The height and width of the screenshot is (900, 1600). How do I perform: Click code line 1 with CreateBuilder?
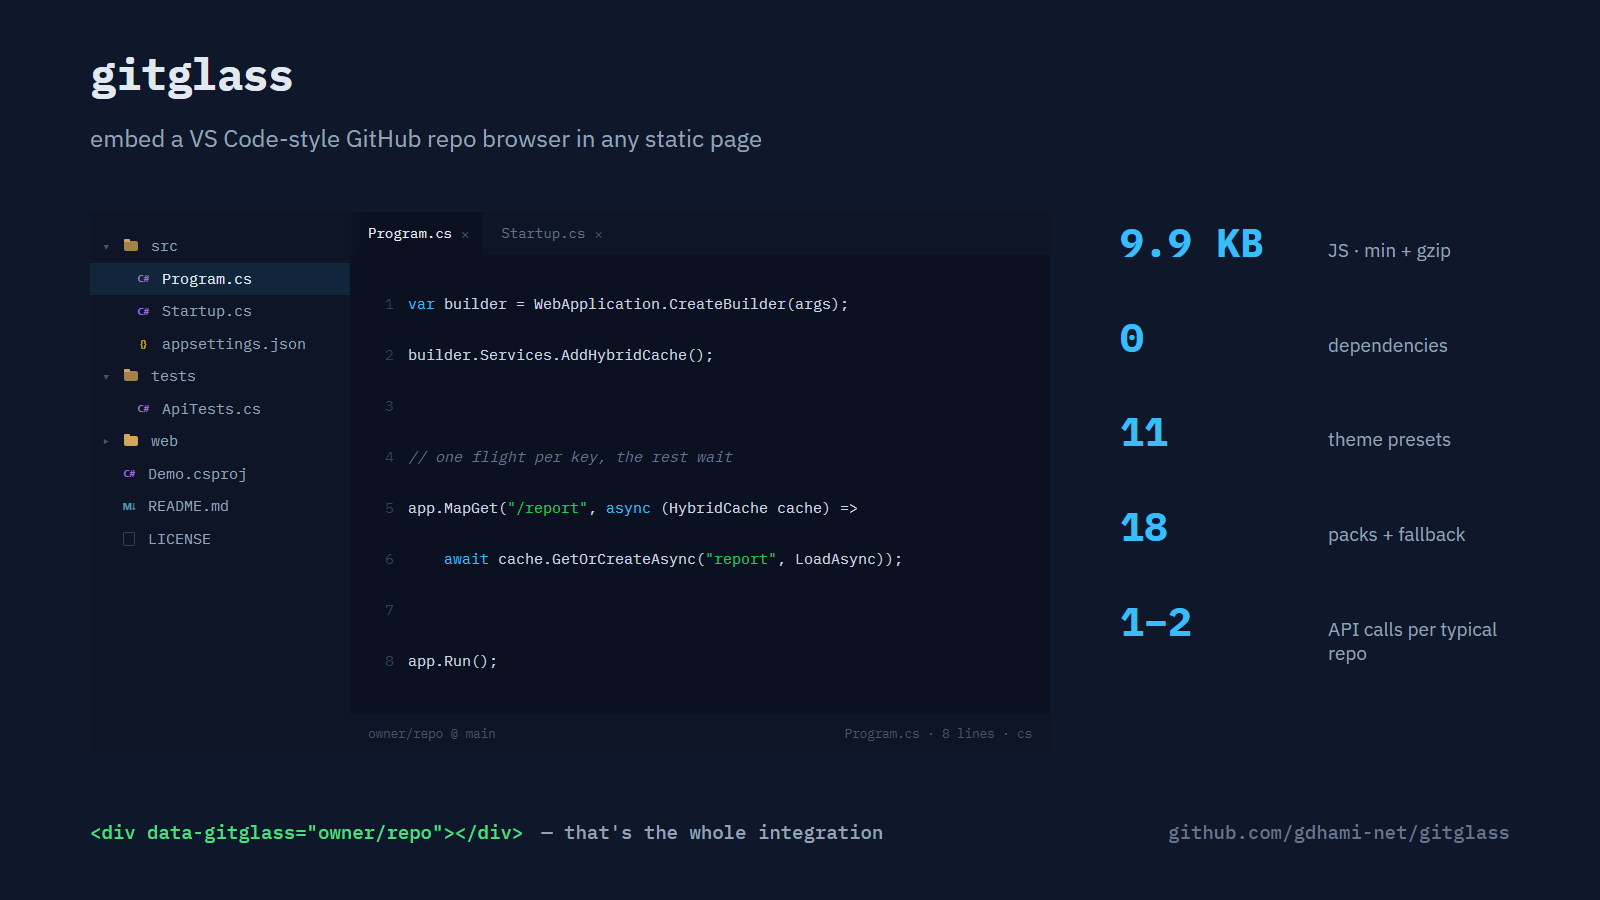(628, 304)
